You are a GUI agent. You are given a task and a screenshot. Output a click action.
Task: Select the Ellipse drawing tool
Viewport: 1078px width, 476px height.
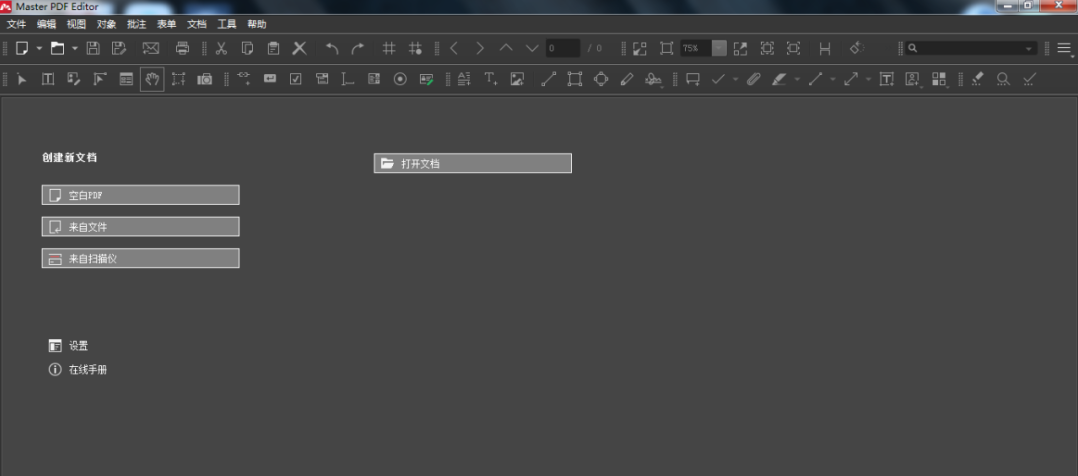click(601, 79)
